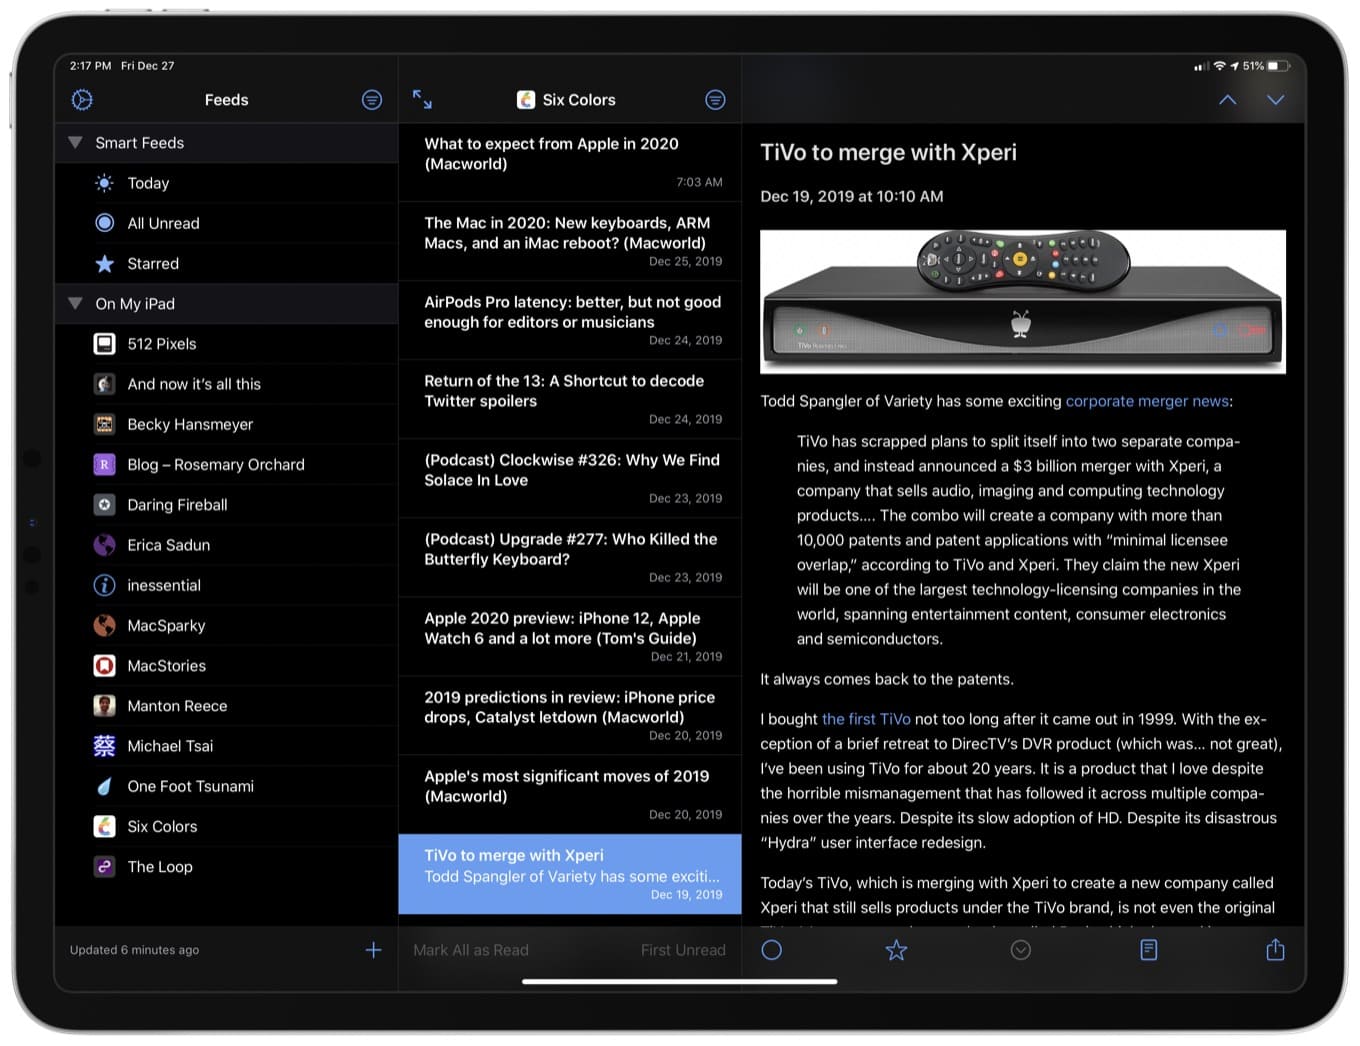1360x1046 pixels.
Task: Click Mark All as Read button
Action: 471,950
